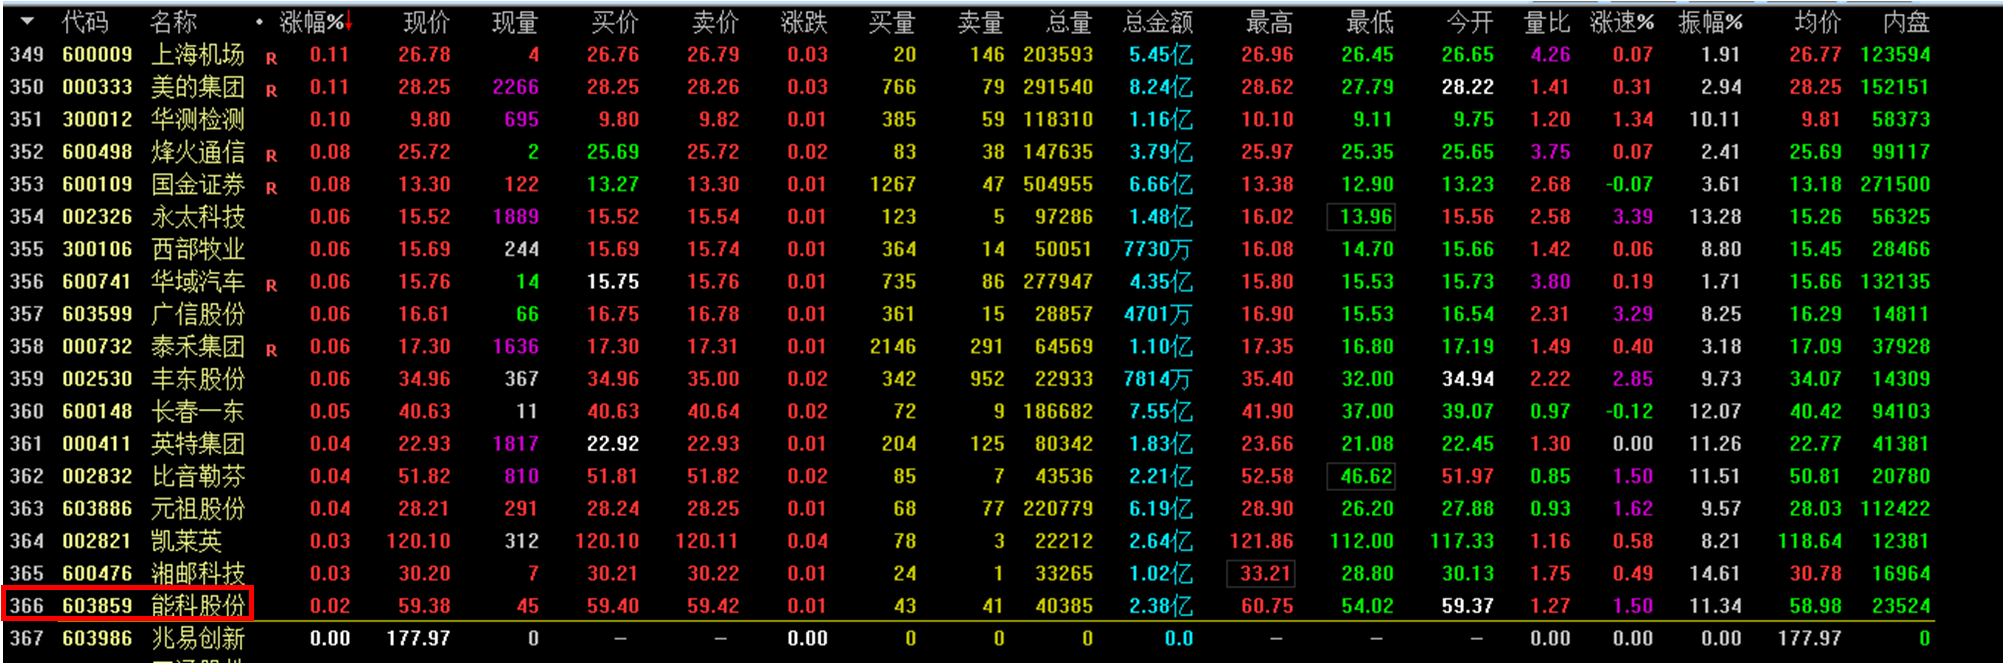Viewport: 2004px width, 664px height.
Task: Sort by the 现量 column header
Action: click(x=515, y=21)
